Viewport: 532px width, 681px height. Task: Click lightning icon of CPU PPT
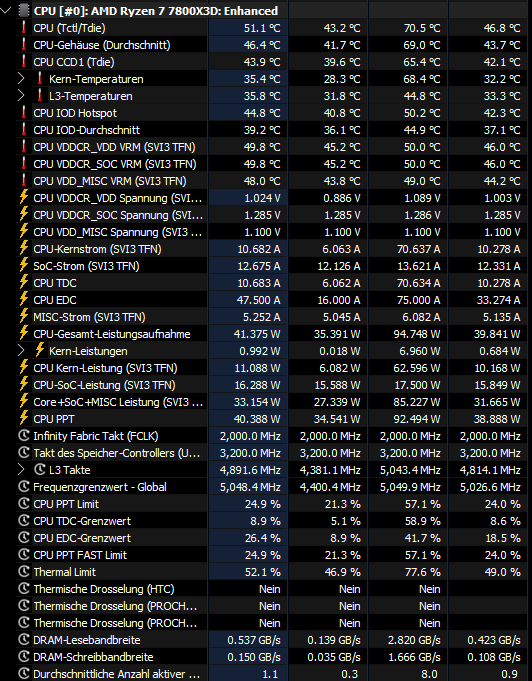(24, 419)
